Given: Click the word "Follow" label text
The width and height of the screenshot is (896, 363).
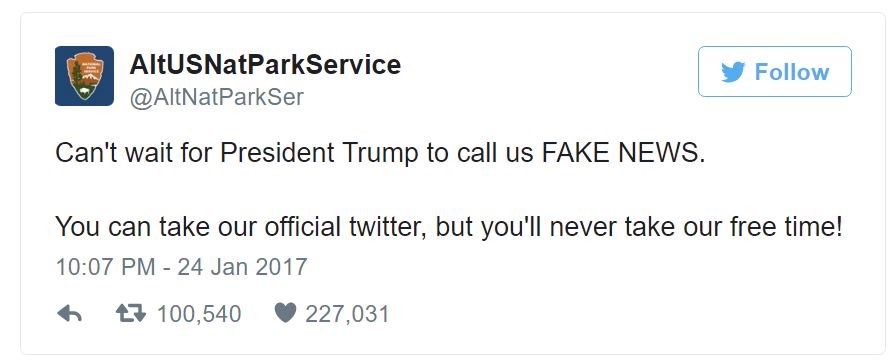Looking at the screenshot, I should [x=791, y=72].
